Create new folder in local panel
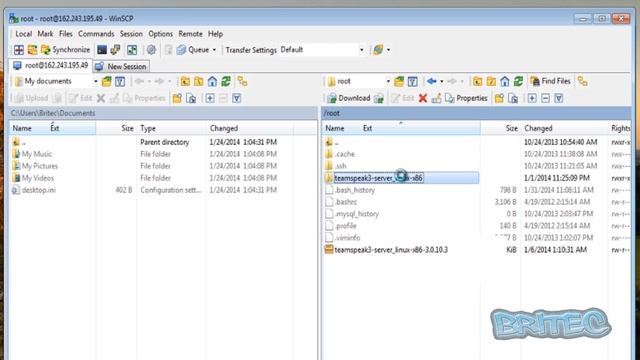The image size is (640, 360). (177, 98)
